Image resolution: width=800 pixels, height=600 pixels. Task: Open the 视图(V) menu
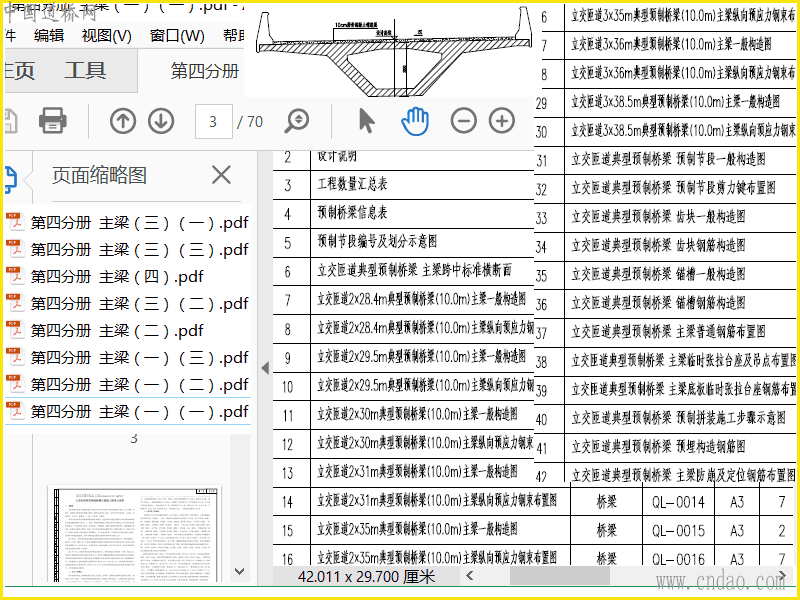point(107,35)
